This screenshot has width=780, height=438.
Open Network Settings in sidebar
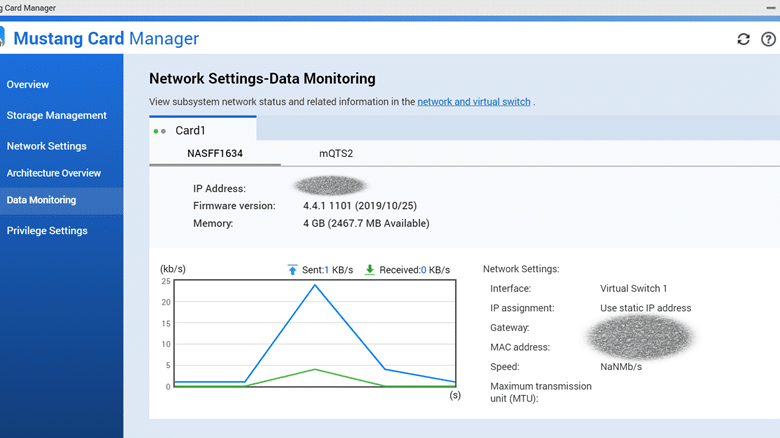point(47,146)
